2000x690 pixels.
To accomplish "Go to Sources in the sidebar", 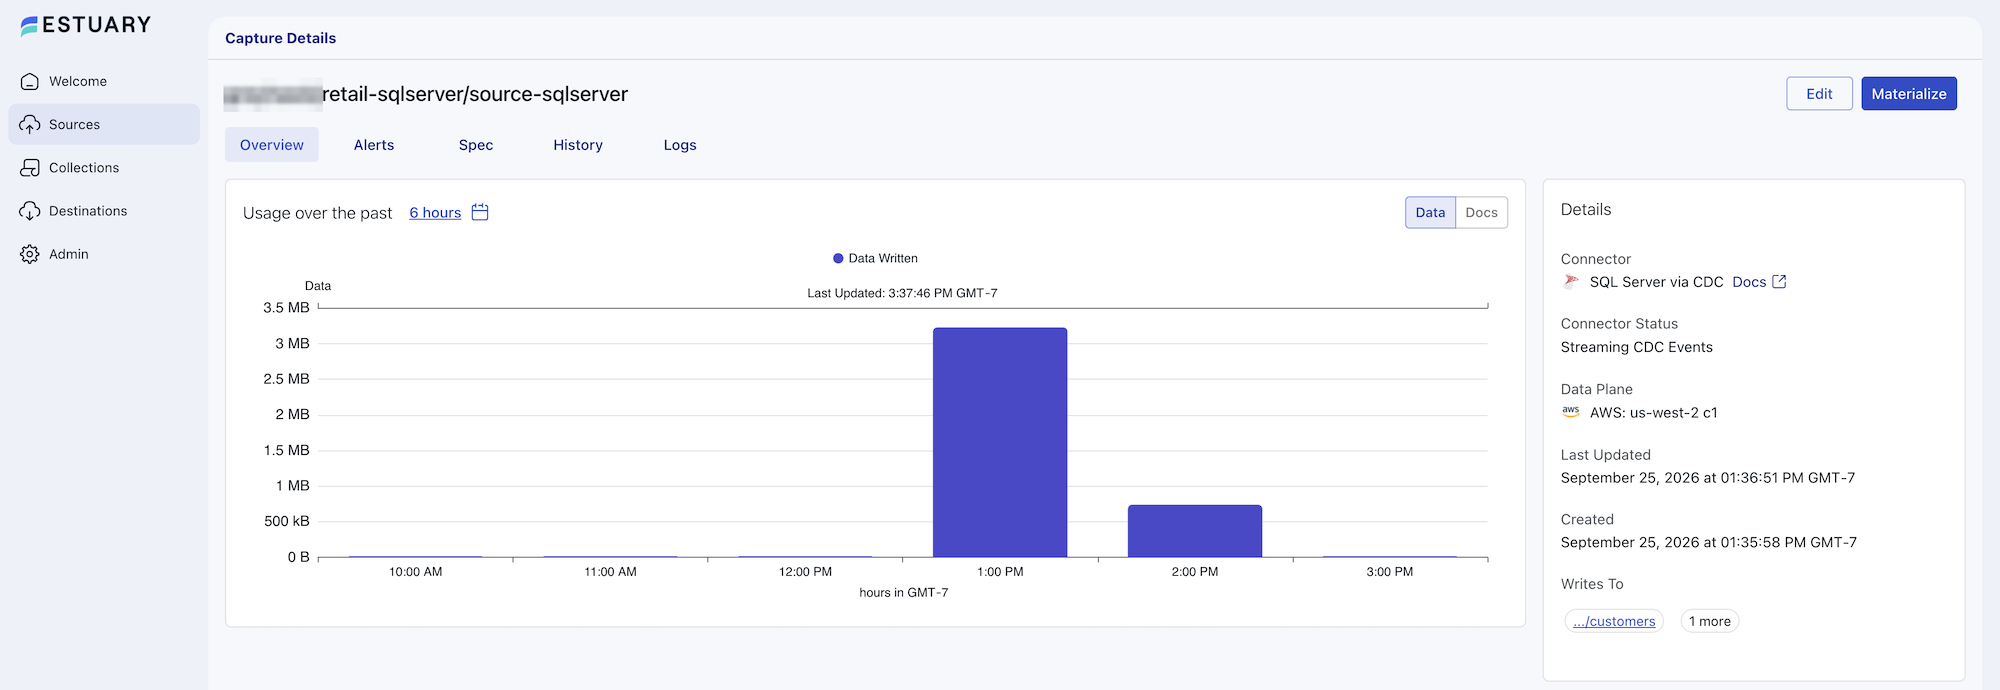I will coord(104,125).
